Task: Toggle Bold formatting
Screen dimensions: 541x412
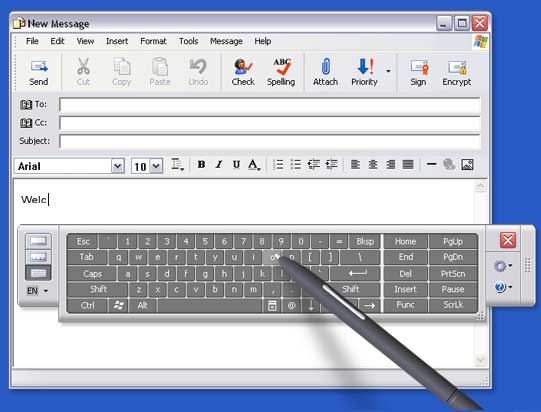Action: pos(201,165)
